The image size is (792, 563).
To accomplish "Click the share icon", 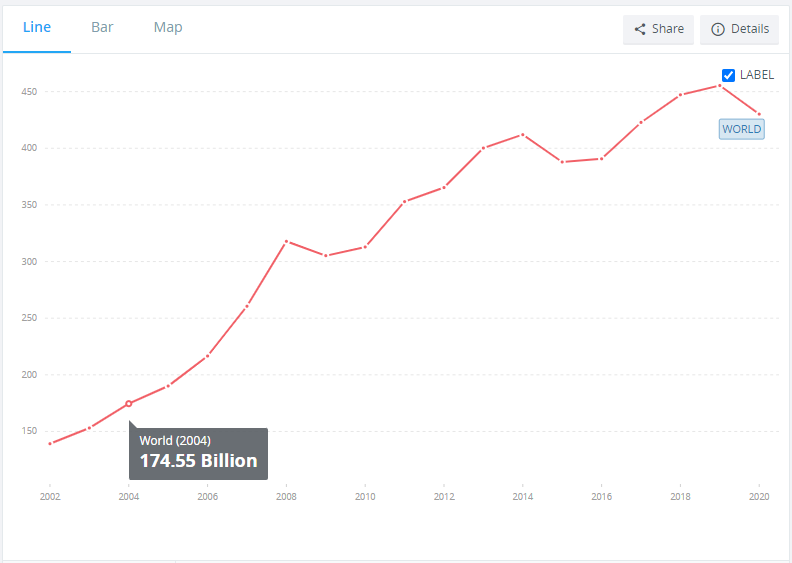I will [x=640, y=29].
